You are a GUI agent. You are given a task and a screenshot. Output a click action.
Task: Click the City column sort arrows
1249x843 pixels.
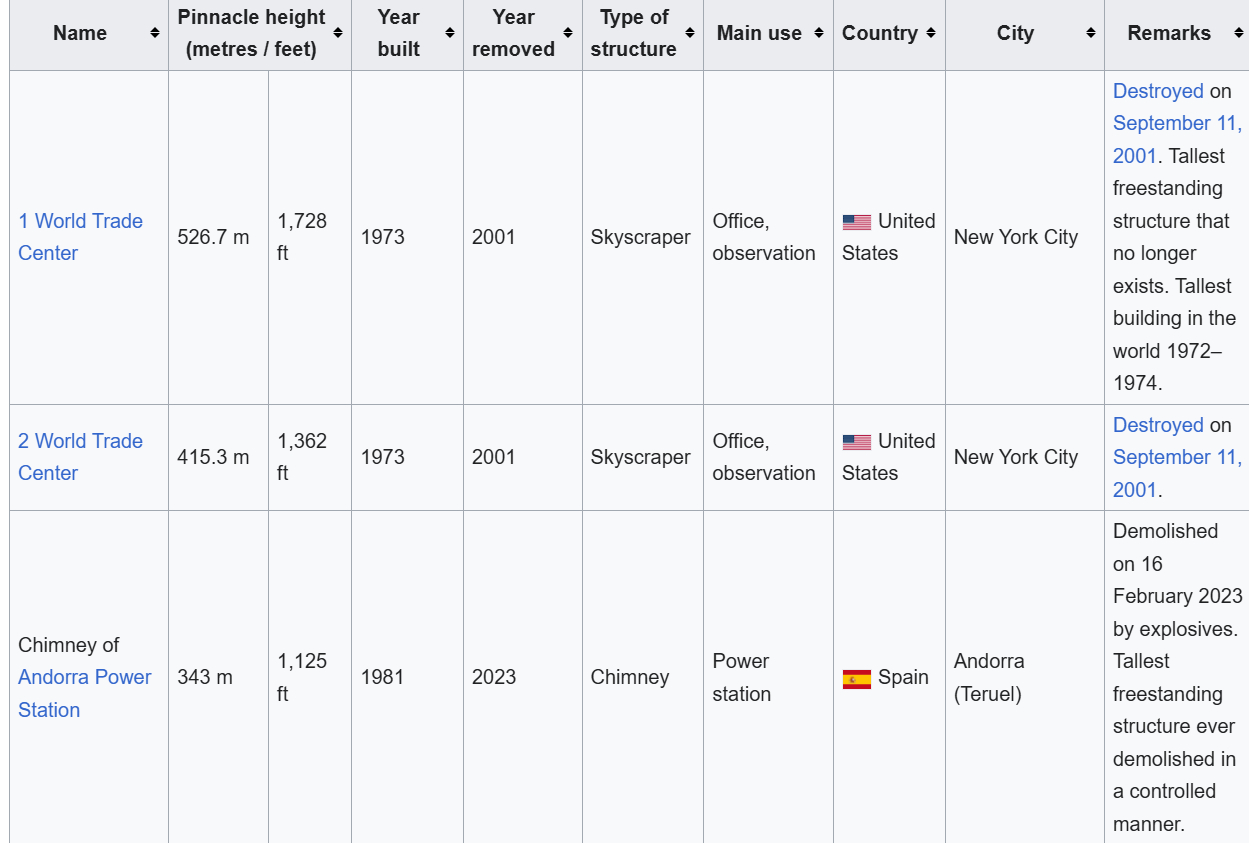pyautogui.click(x=1090, y=34)
